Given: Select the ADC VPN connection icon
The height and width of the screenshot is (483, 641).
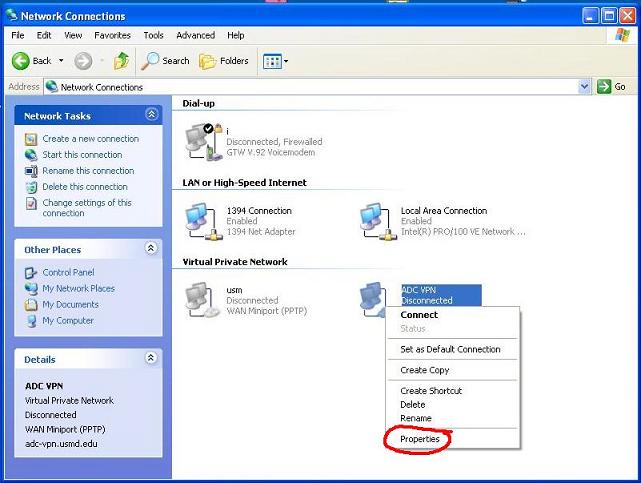Looking at the screenshot, I should coord(373,299).
